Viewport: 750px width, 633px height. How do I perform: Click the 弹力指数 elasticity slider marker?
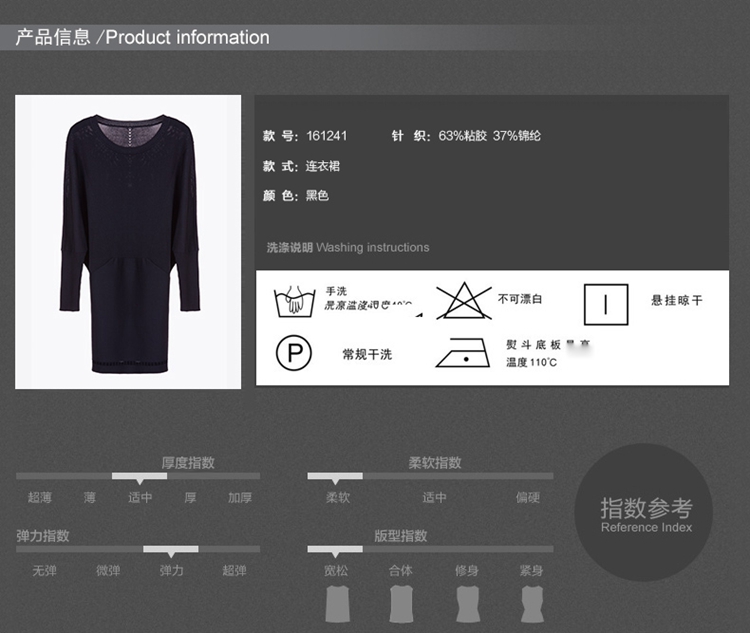(x=170, y=550)
